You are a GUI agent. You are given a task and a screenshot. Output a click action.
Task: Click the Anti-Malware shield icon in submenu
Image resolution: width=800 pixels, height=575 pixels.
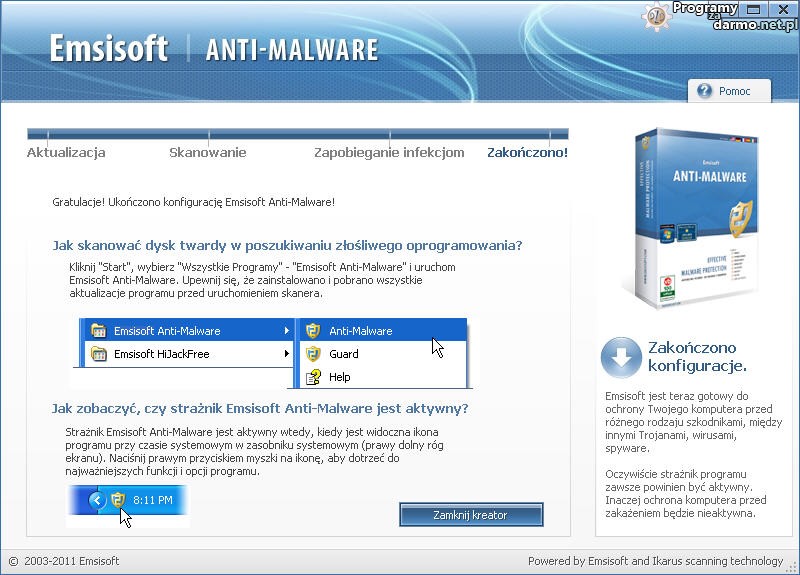coord(313,331)
